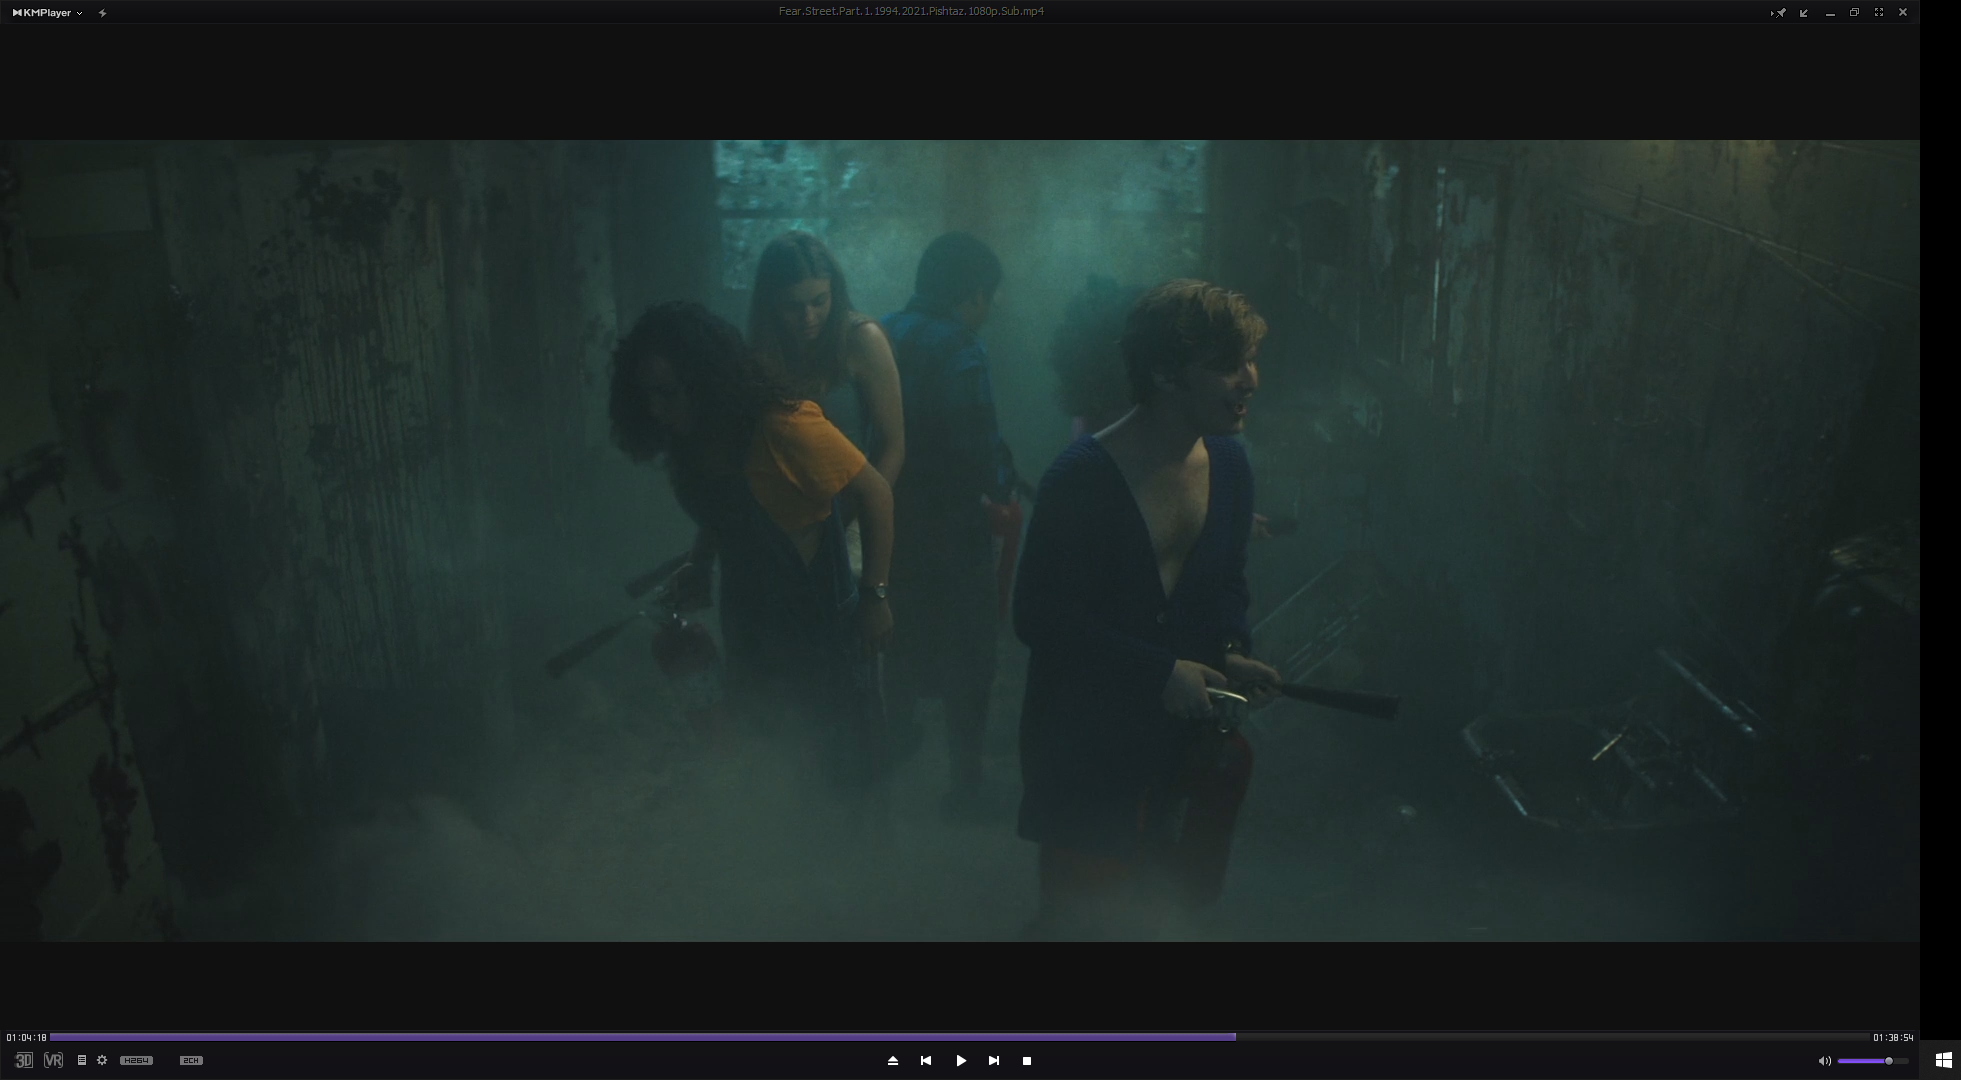1961x1080 pixels.
Task: Open the playlist panel icon
Action: [82, 1060]
